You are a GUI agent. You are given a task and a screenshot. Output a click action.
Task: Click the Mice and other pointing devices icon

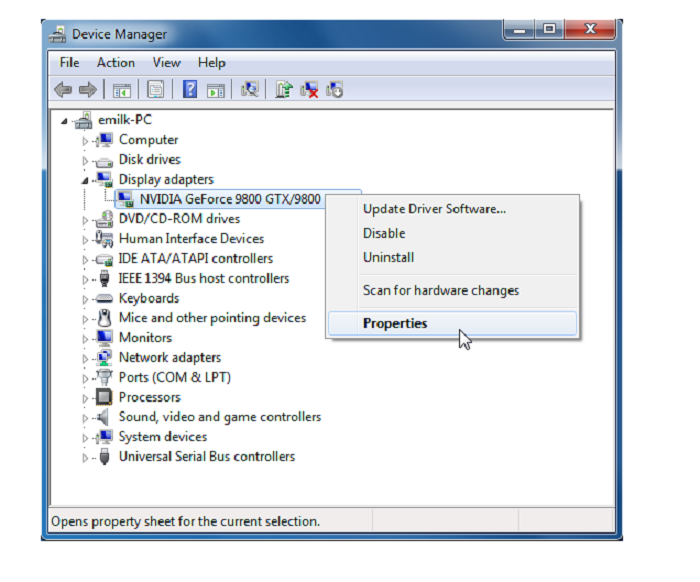point(104,318)
